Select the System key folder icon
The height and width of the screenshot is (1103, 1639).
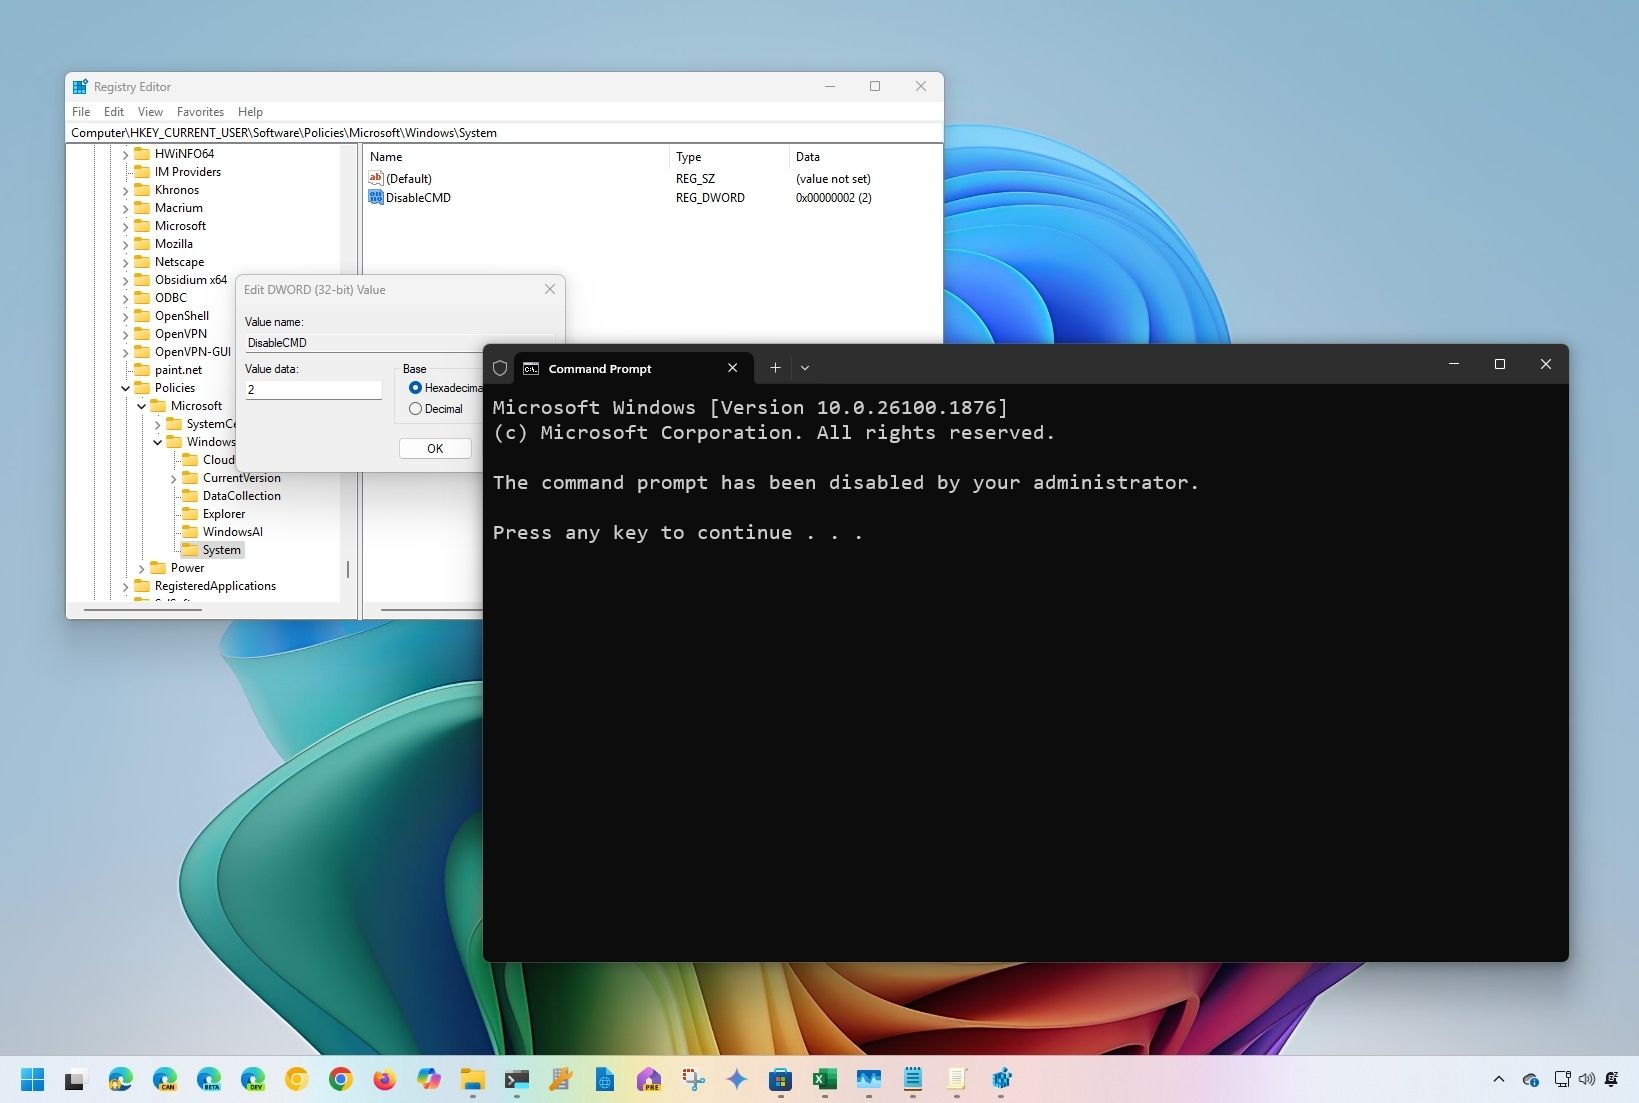[x=192, y=550]
